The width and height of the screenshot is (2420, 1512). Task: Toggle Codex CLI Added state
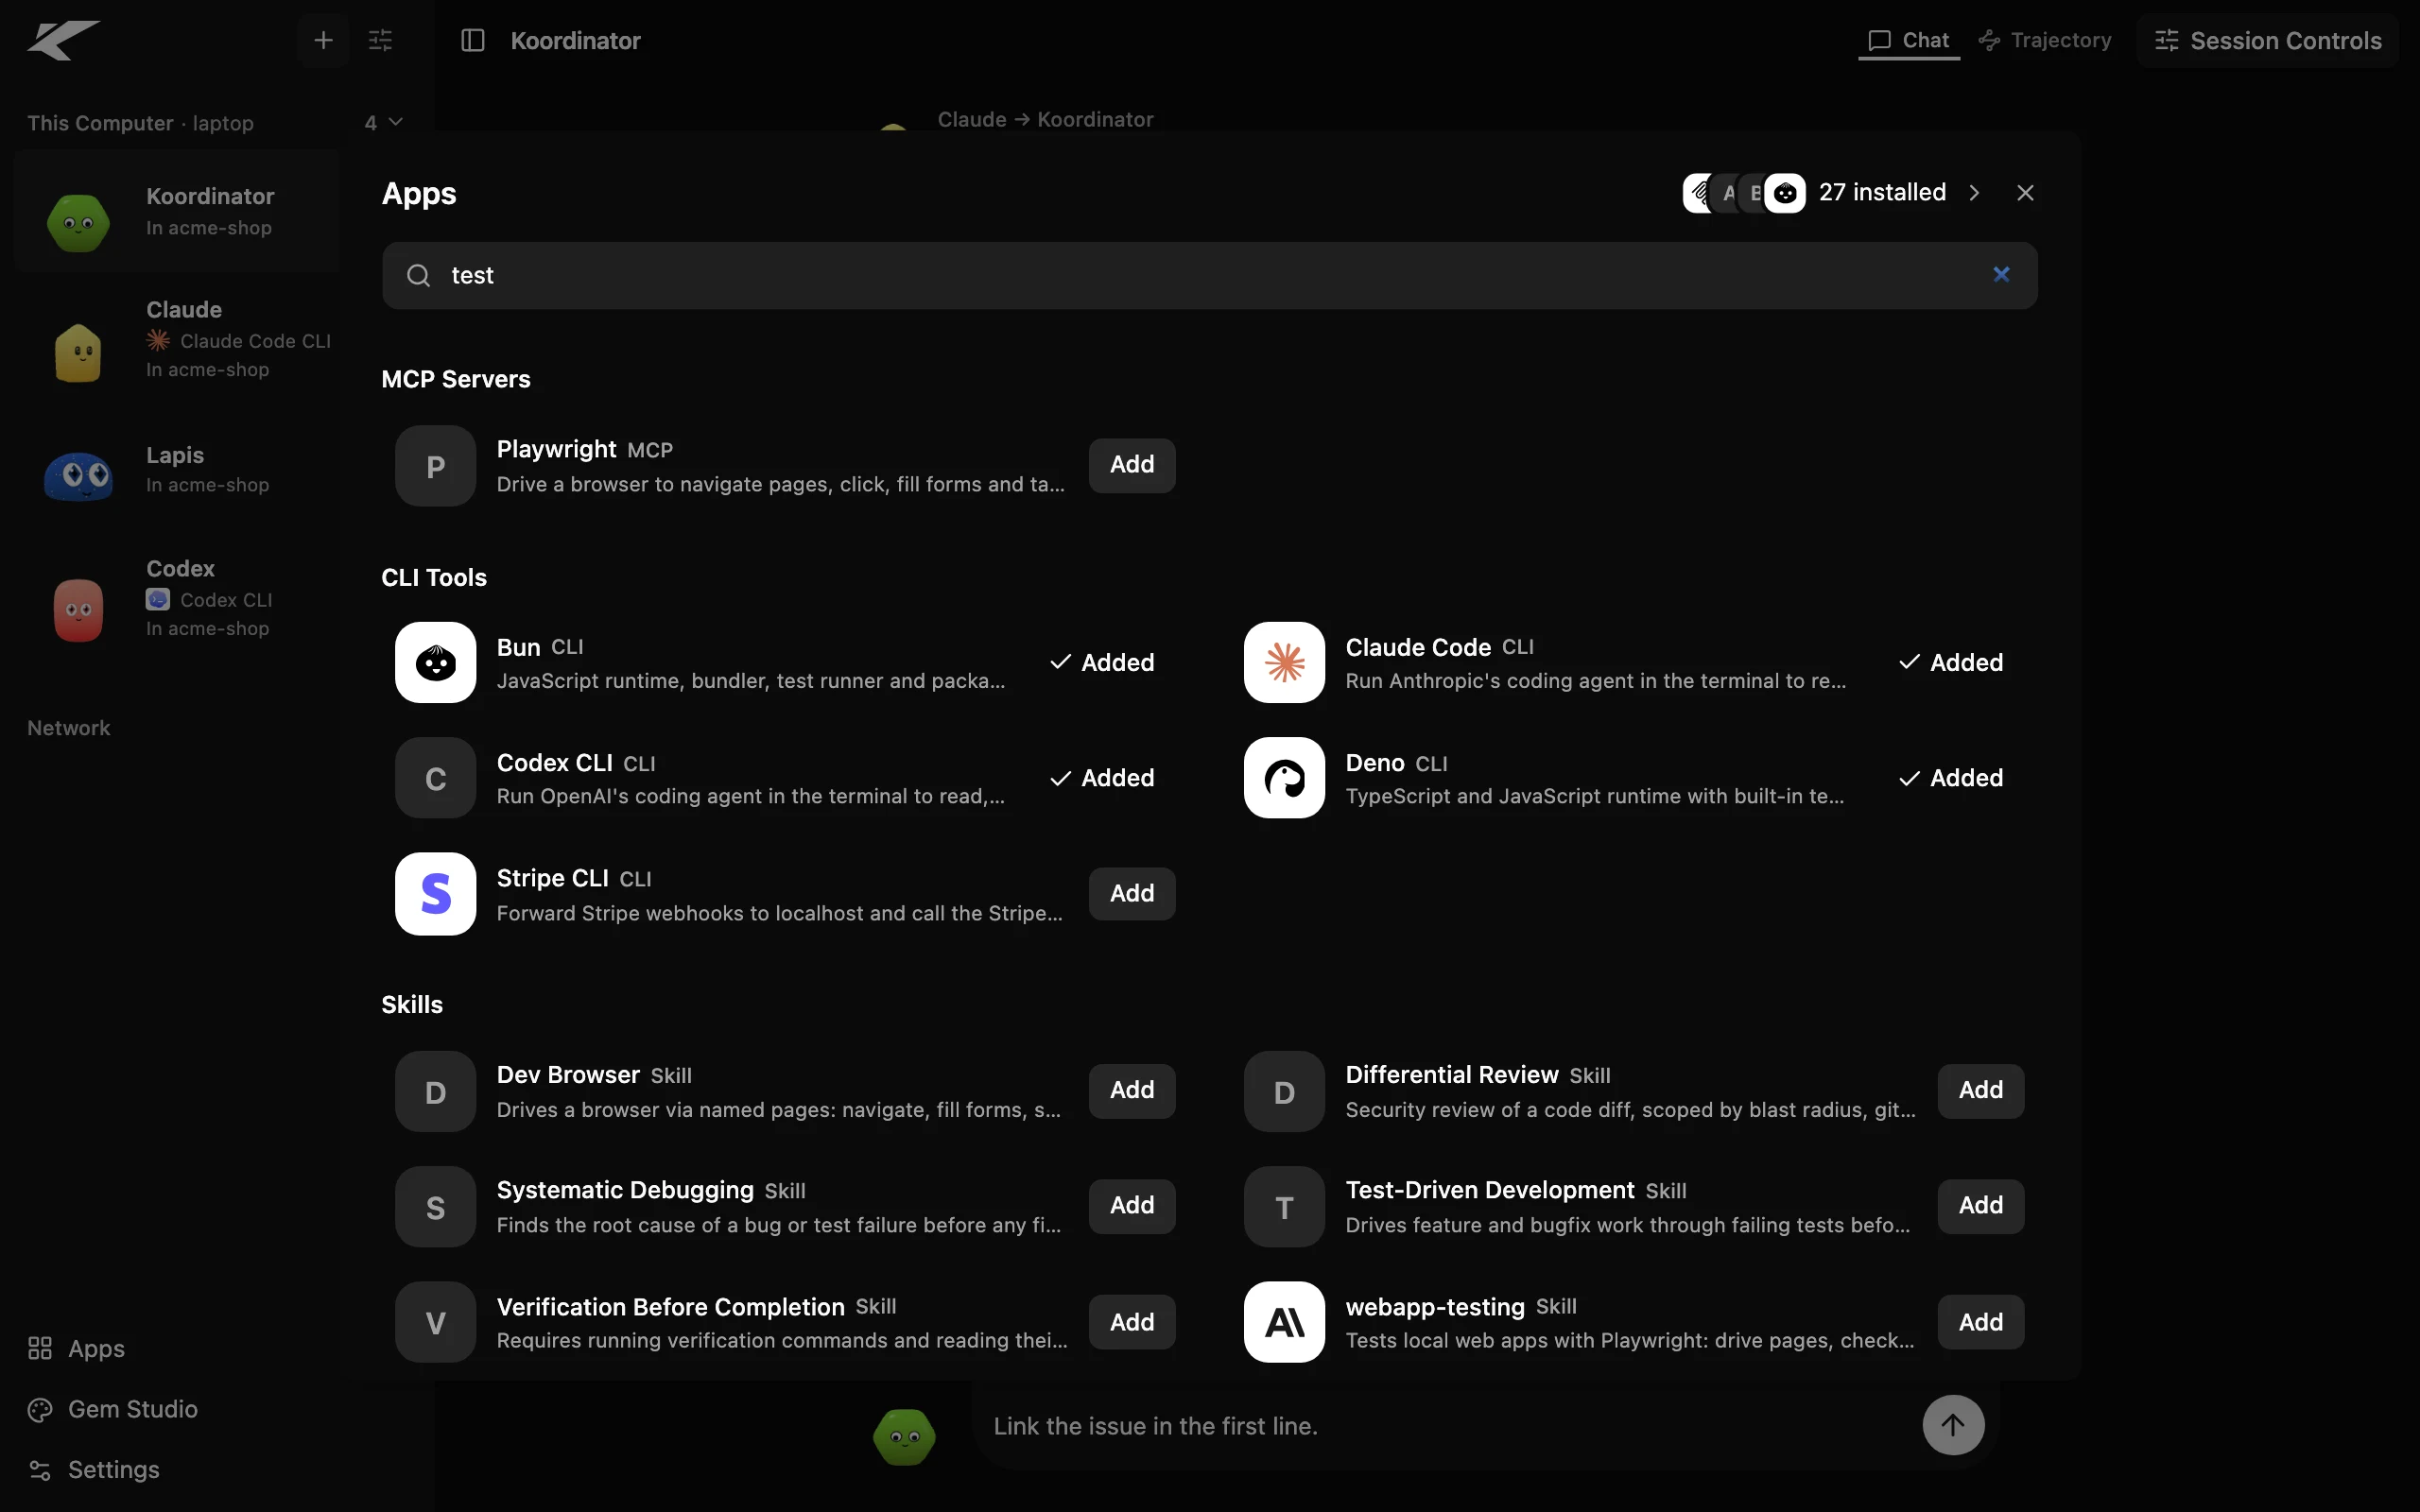pos(1102,777)
